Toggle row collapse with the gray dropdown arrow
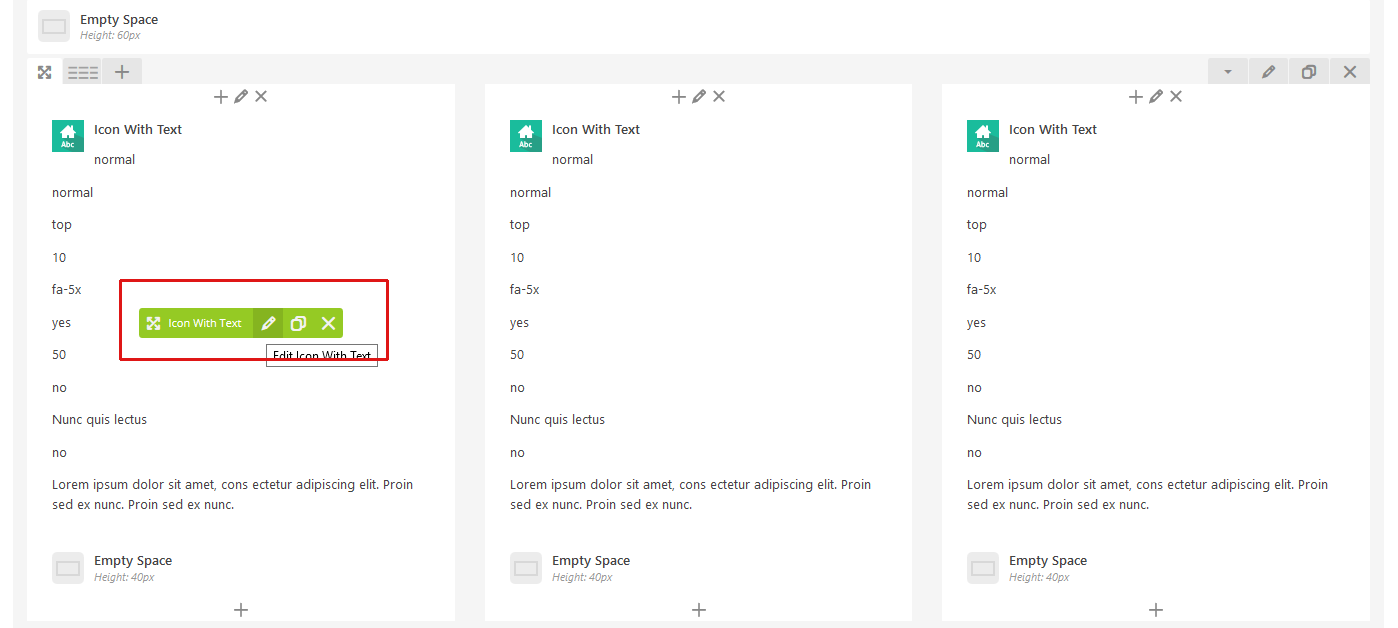Viewport: 1398px width, 628px height. (1227, 72)
